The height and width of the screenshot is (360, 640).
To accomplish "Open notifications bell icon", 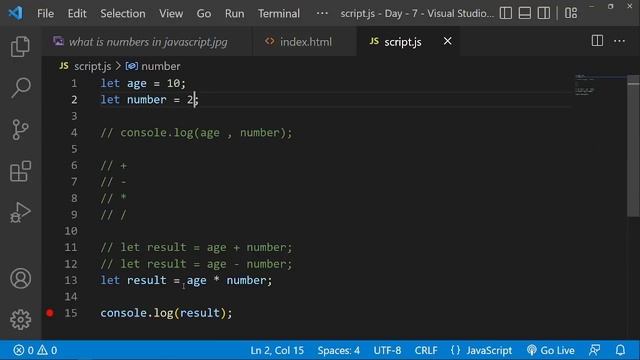I will click(x=620, y=350).
